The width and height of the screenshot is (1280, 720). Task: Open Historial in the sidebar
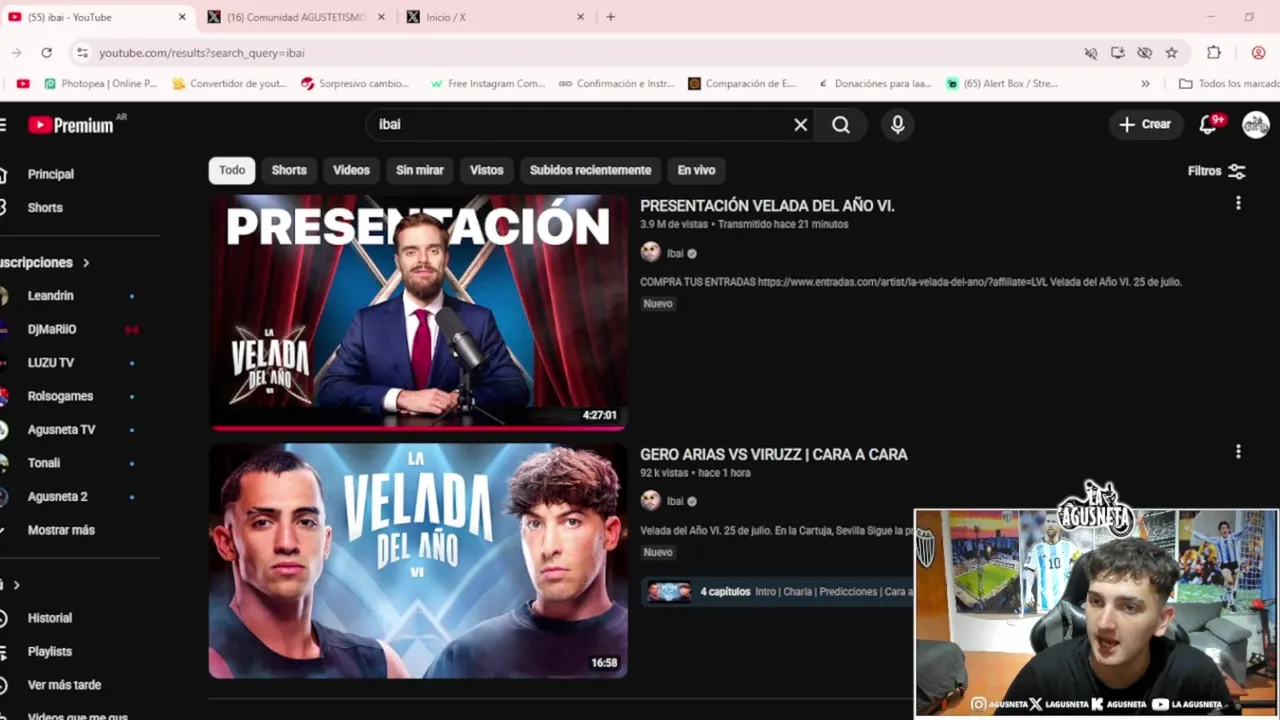tap(50, 618)
